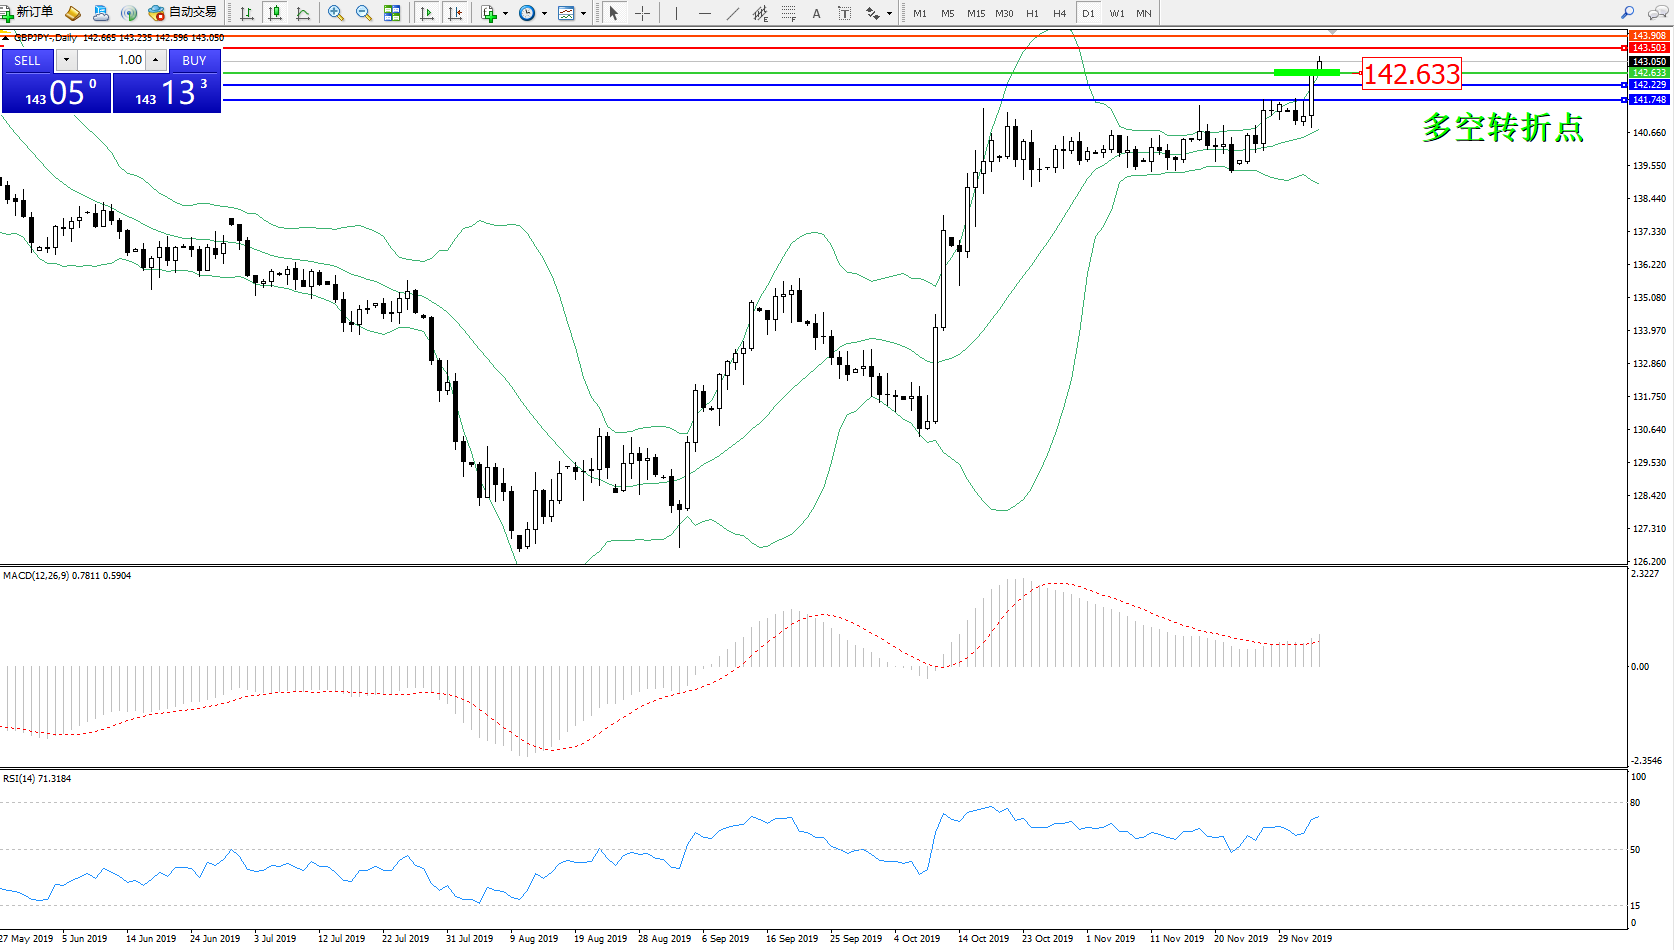
Task: Choose the horizontal line drawing tool
Action: (x=705, y=13)
